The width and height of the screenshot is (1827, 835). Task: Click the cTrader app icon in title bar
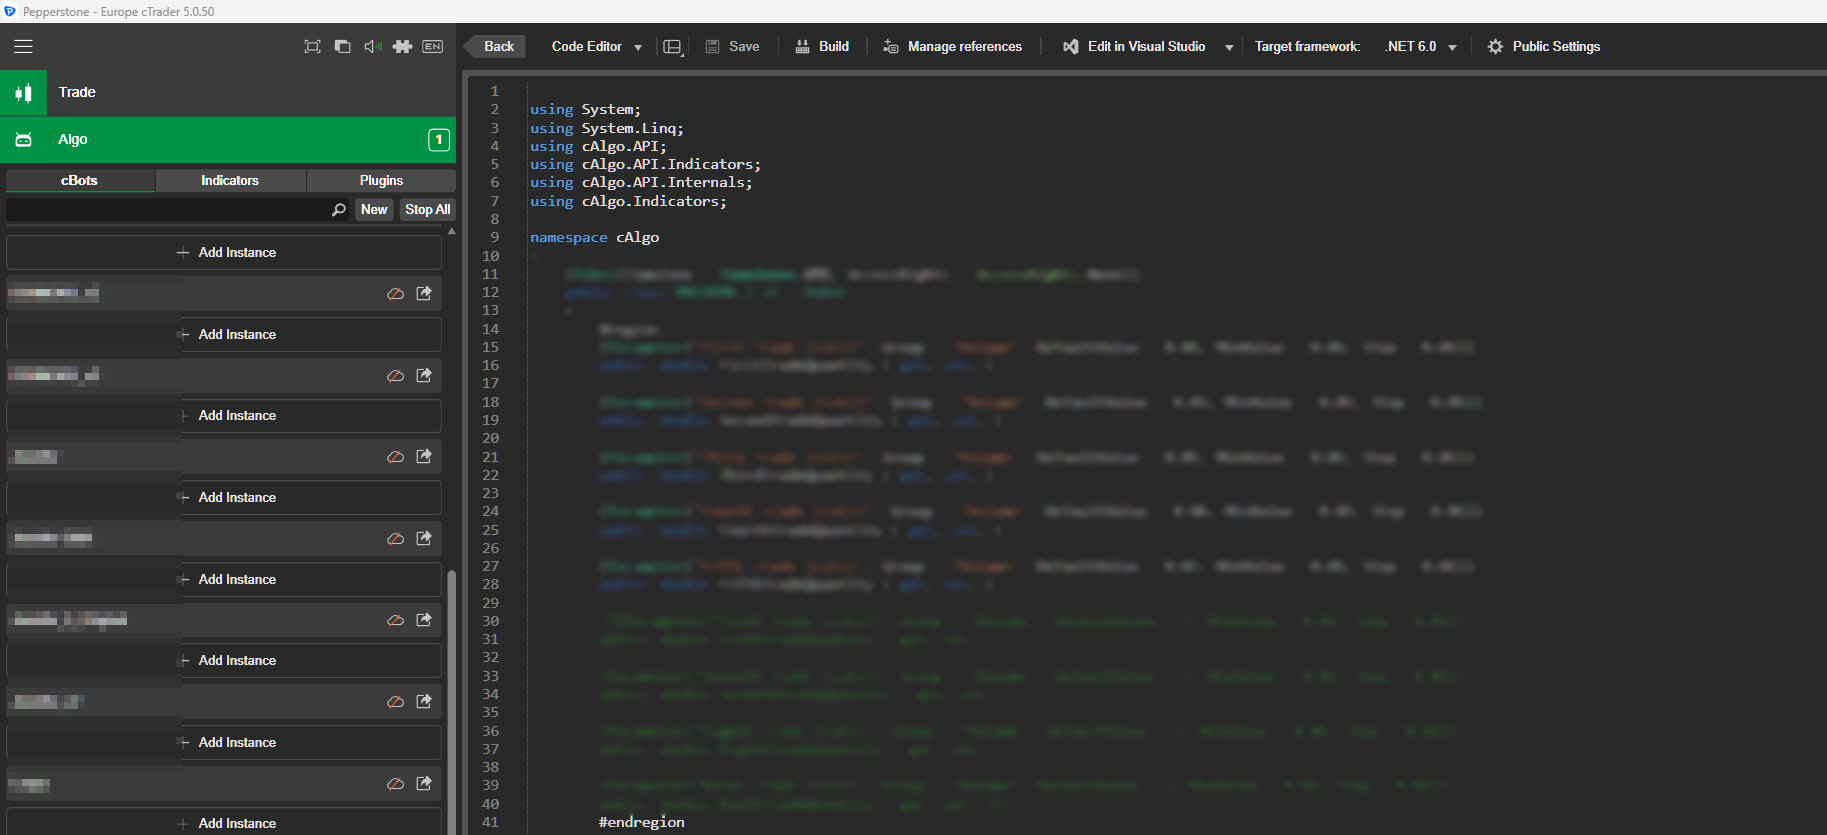pos(10,11)
